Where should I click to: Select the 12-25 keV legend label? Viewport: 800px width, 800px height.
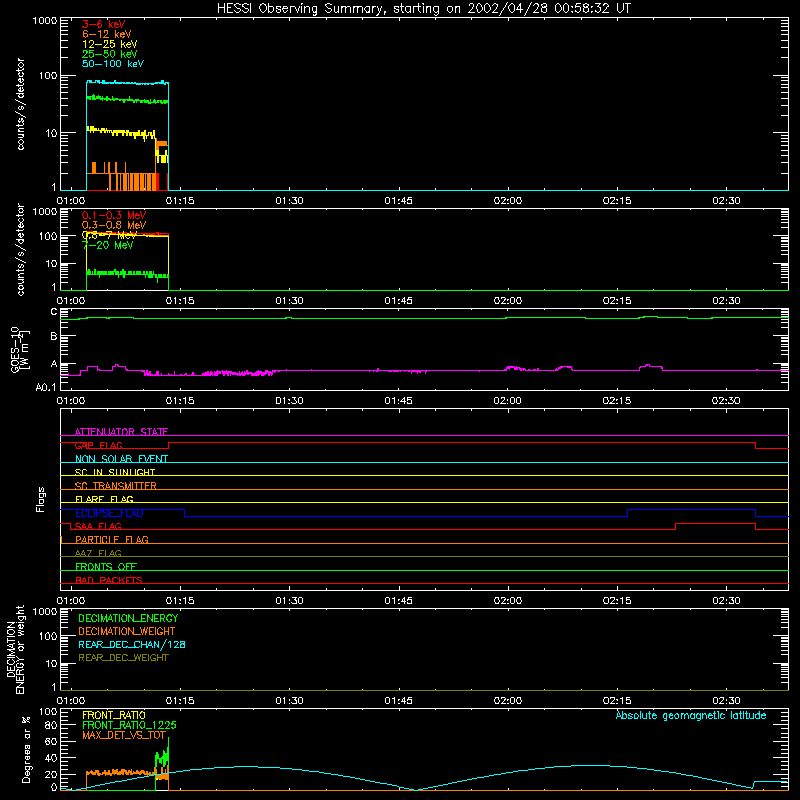coord(110,44)
